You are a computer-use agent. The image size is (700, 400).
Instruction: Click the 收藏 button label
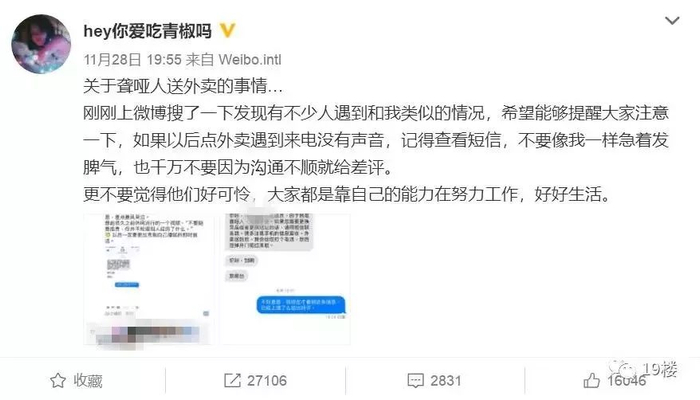[x=88, y=381]
